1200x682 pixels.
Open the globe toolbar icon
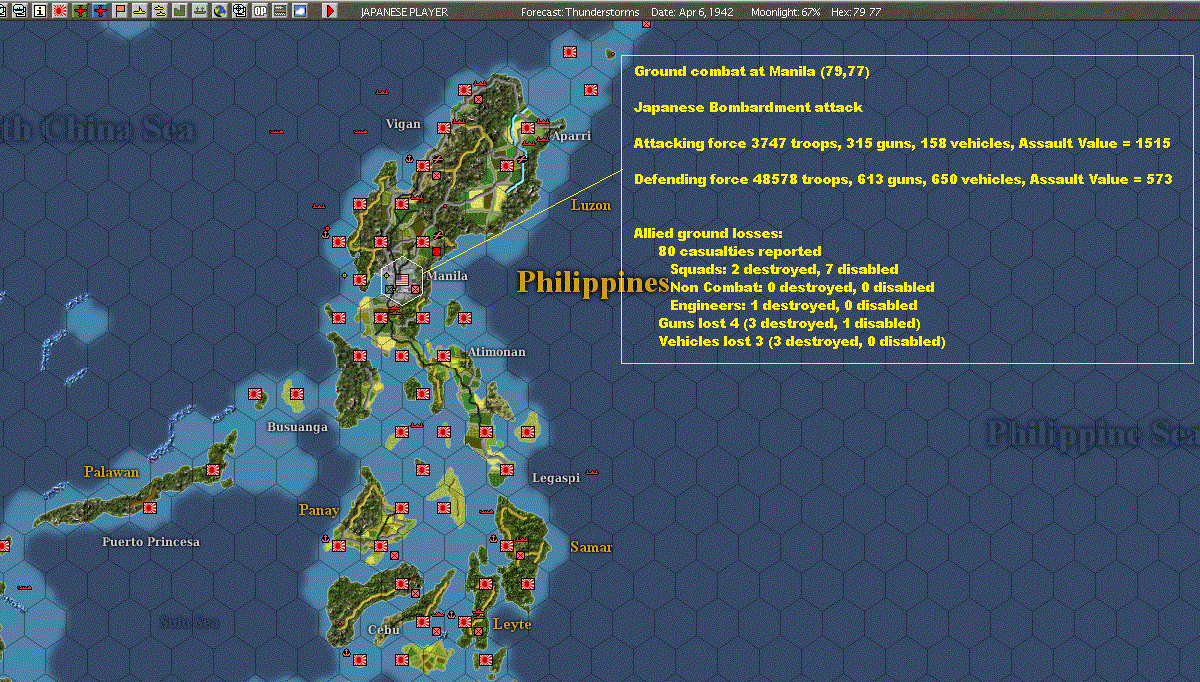[x=219, y=11]
